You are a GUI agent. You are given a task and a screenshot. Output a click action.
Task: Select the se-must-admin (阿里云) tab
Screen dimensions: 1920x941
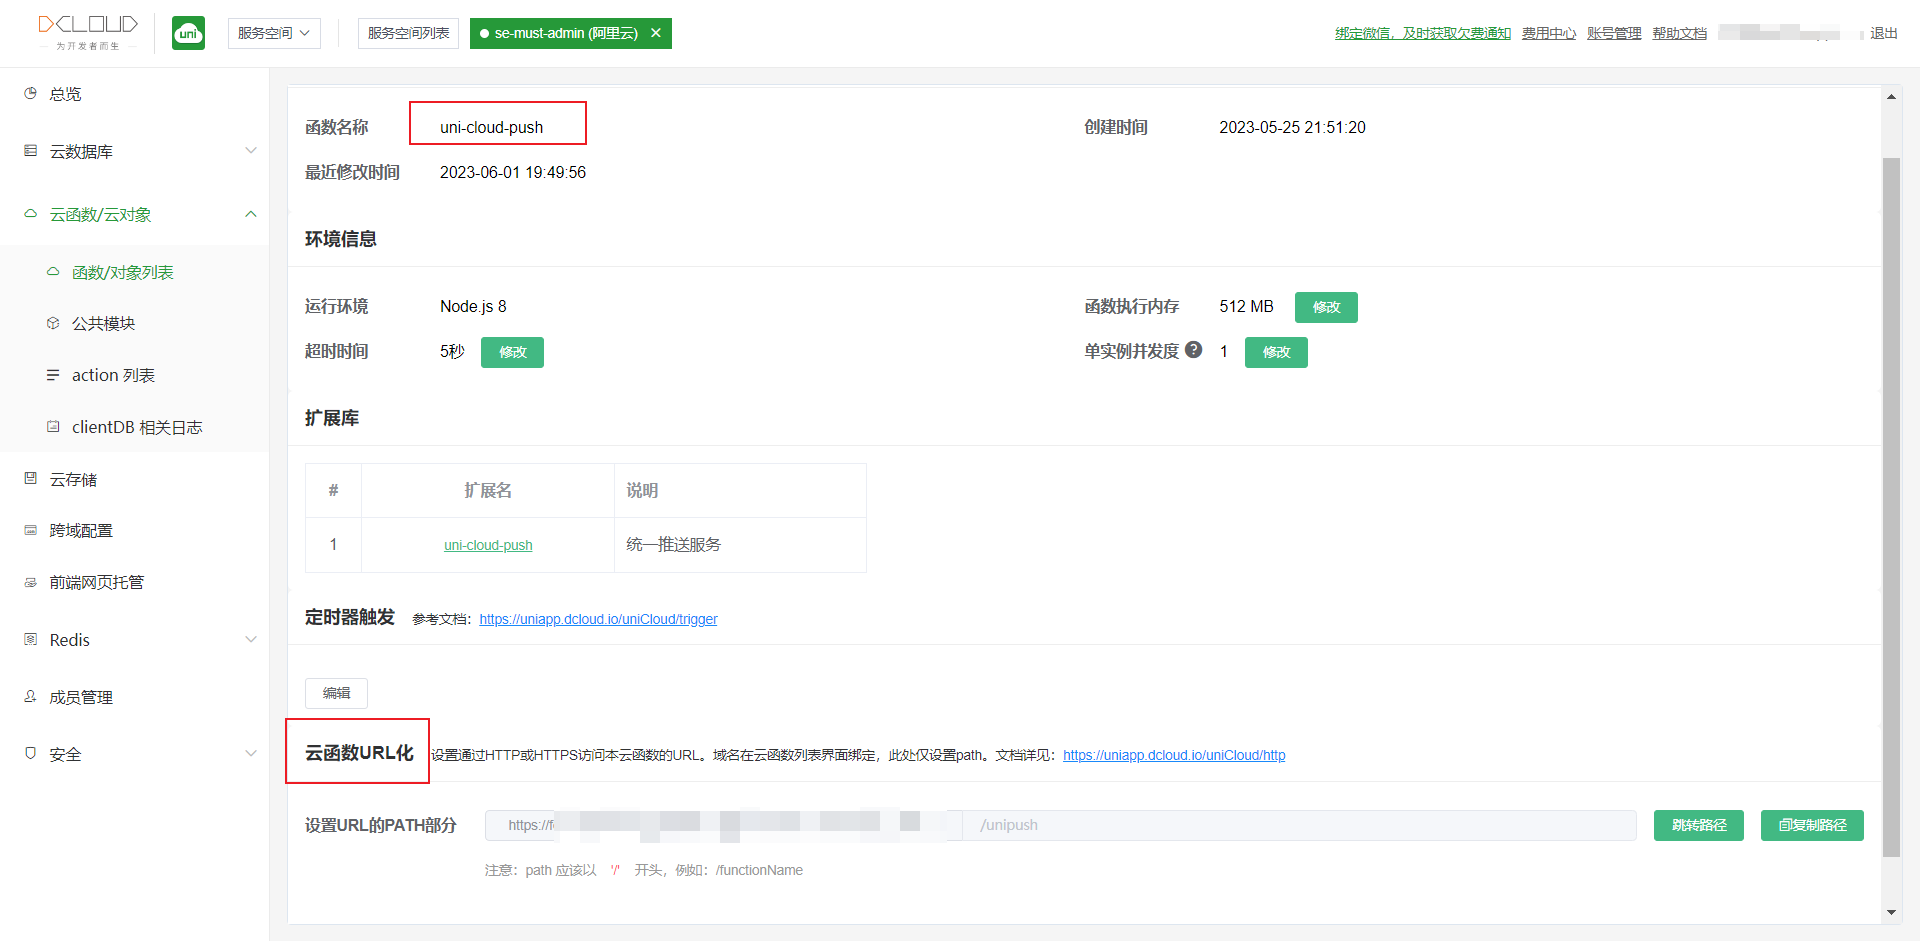coord(565,33)
